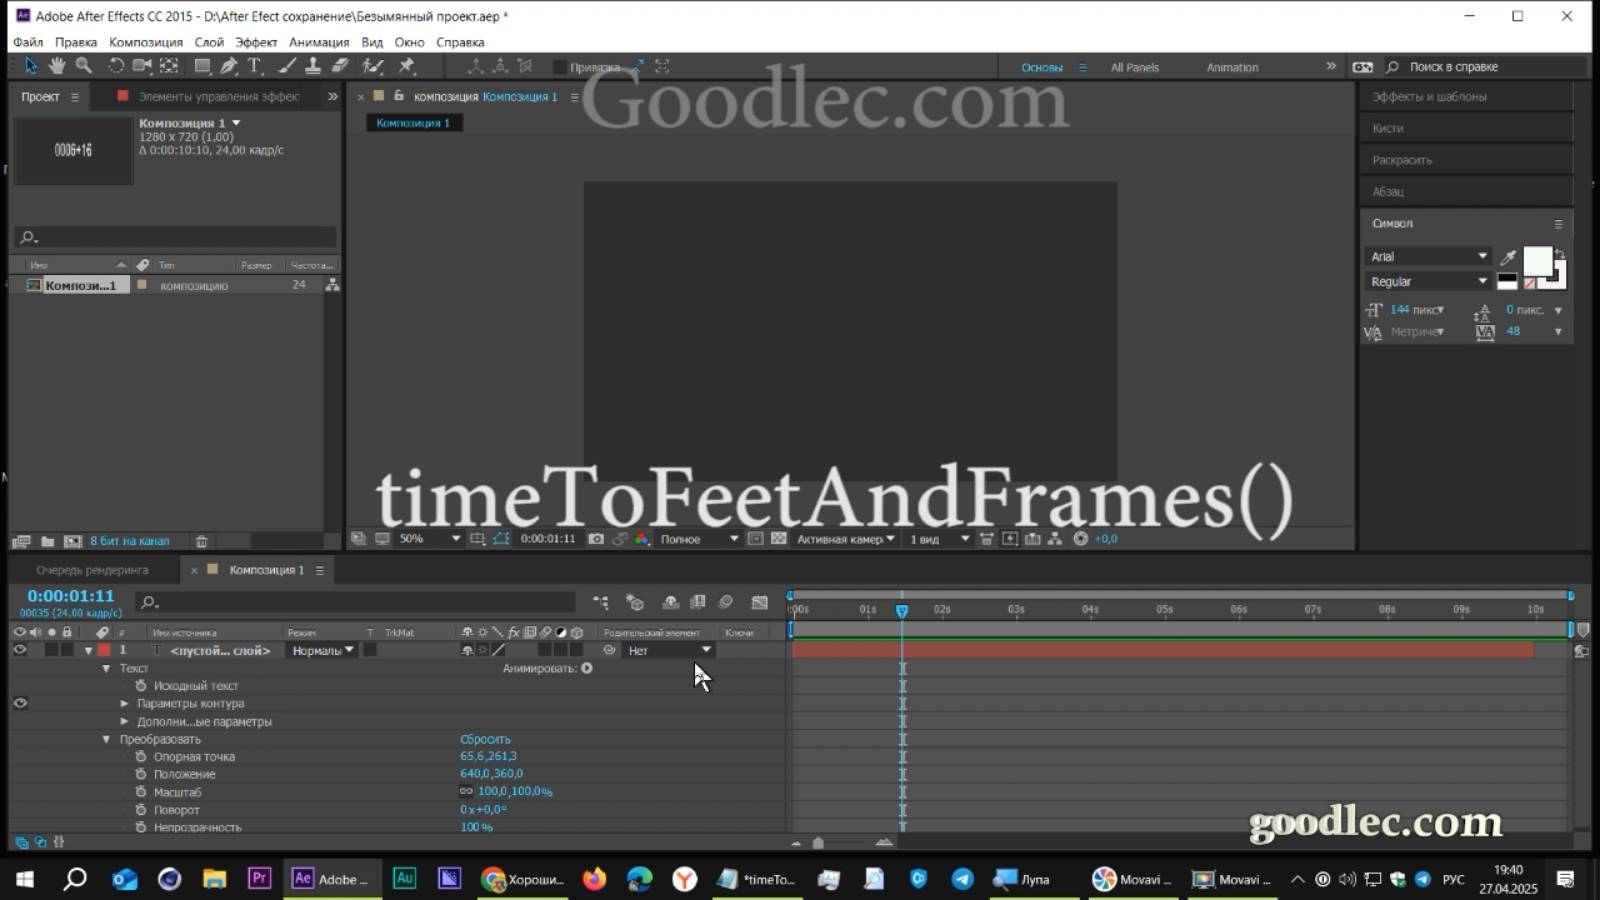Take a snapshot of the composition

(x=596, y=538)
